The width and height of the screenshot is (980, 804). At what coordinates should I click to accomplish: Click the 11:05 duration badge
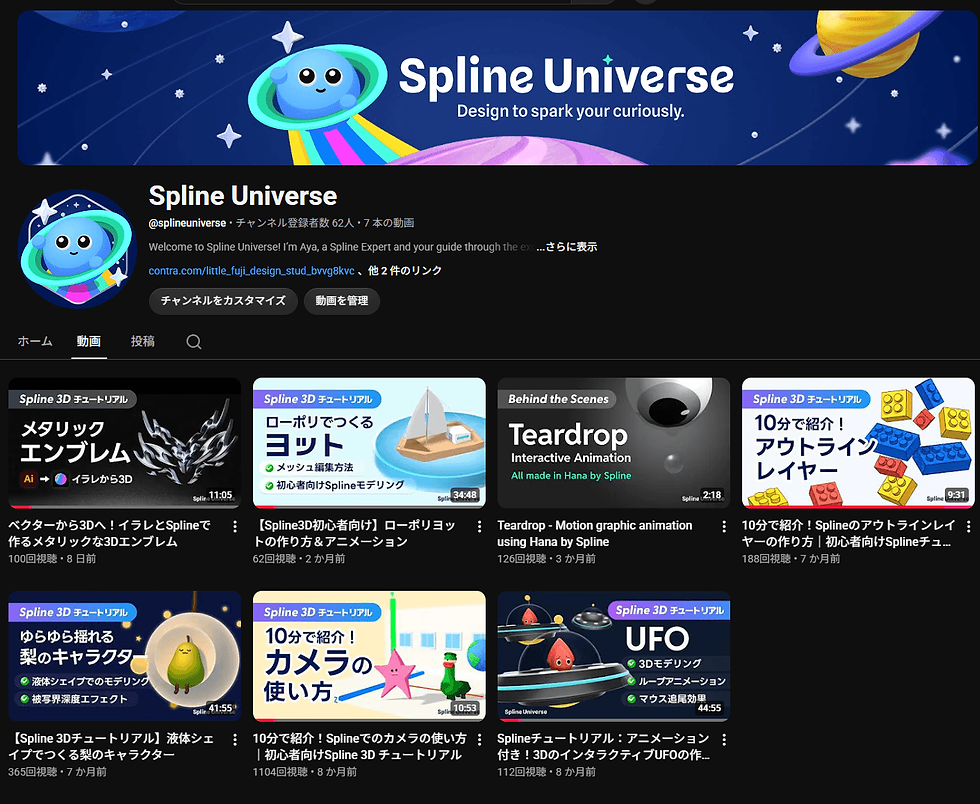click(x=220, y=495)
